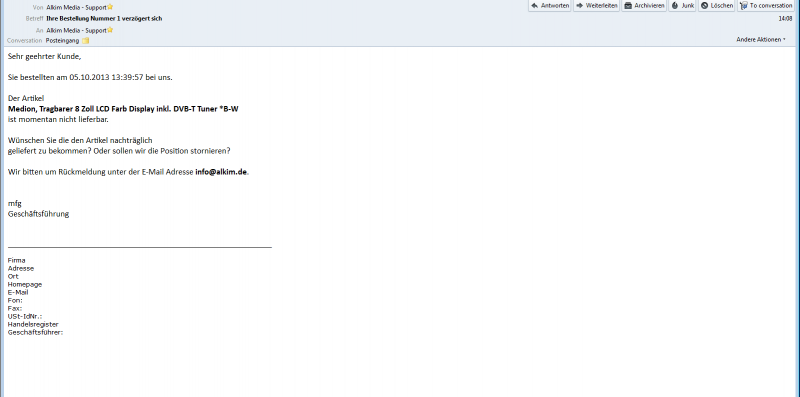Click the product name Medion, Tragbarer 8 Zoll
The image size is (800, 397).
click(x=123, y=109)
